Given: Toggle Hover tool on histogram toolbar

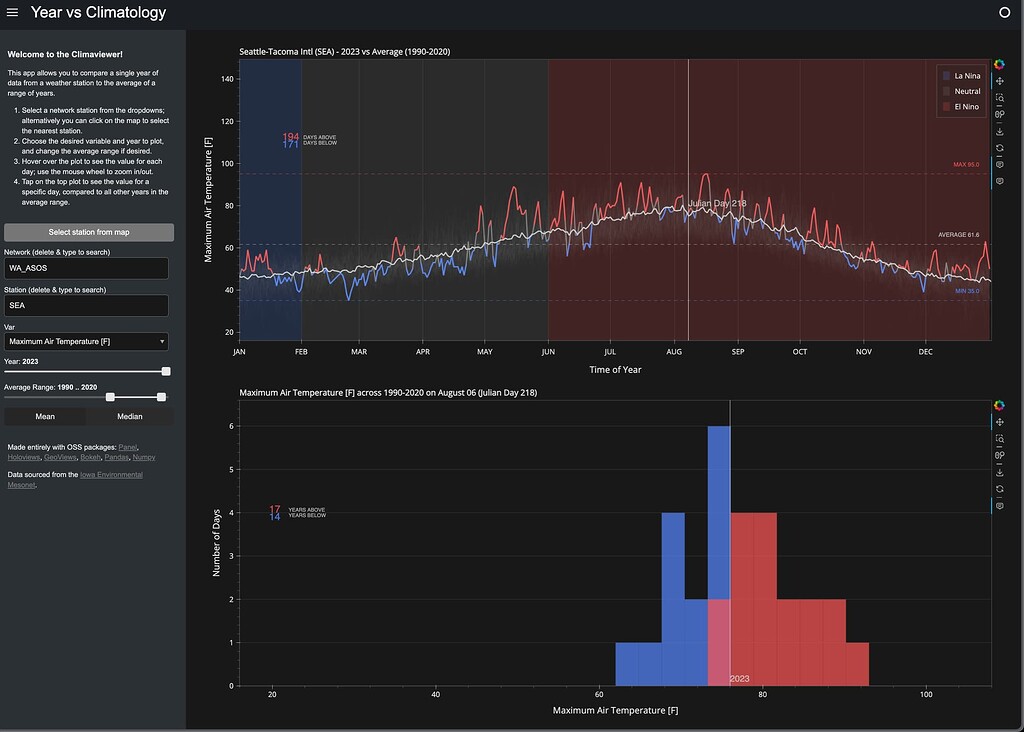Looking at the screenshot, I should click(999, 506).
